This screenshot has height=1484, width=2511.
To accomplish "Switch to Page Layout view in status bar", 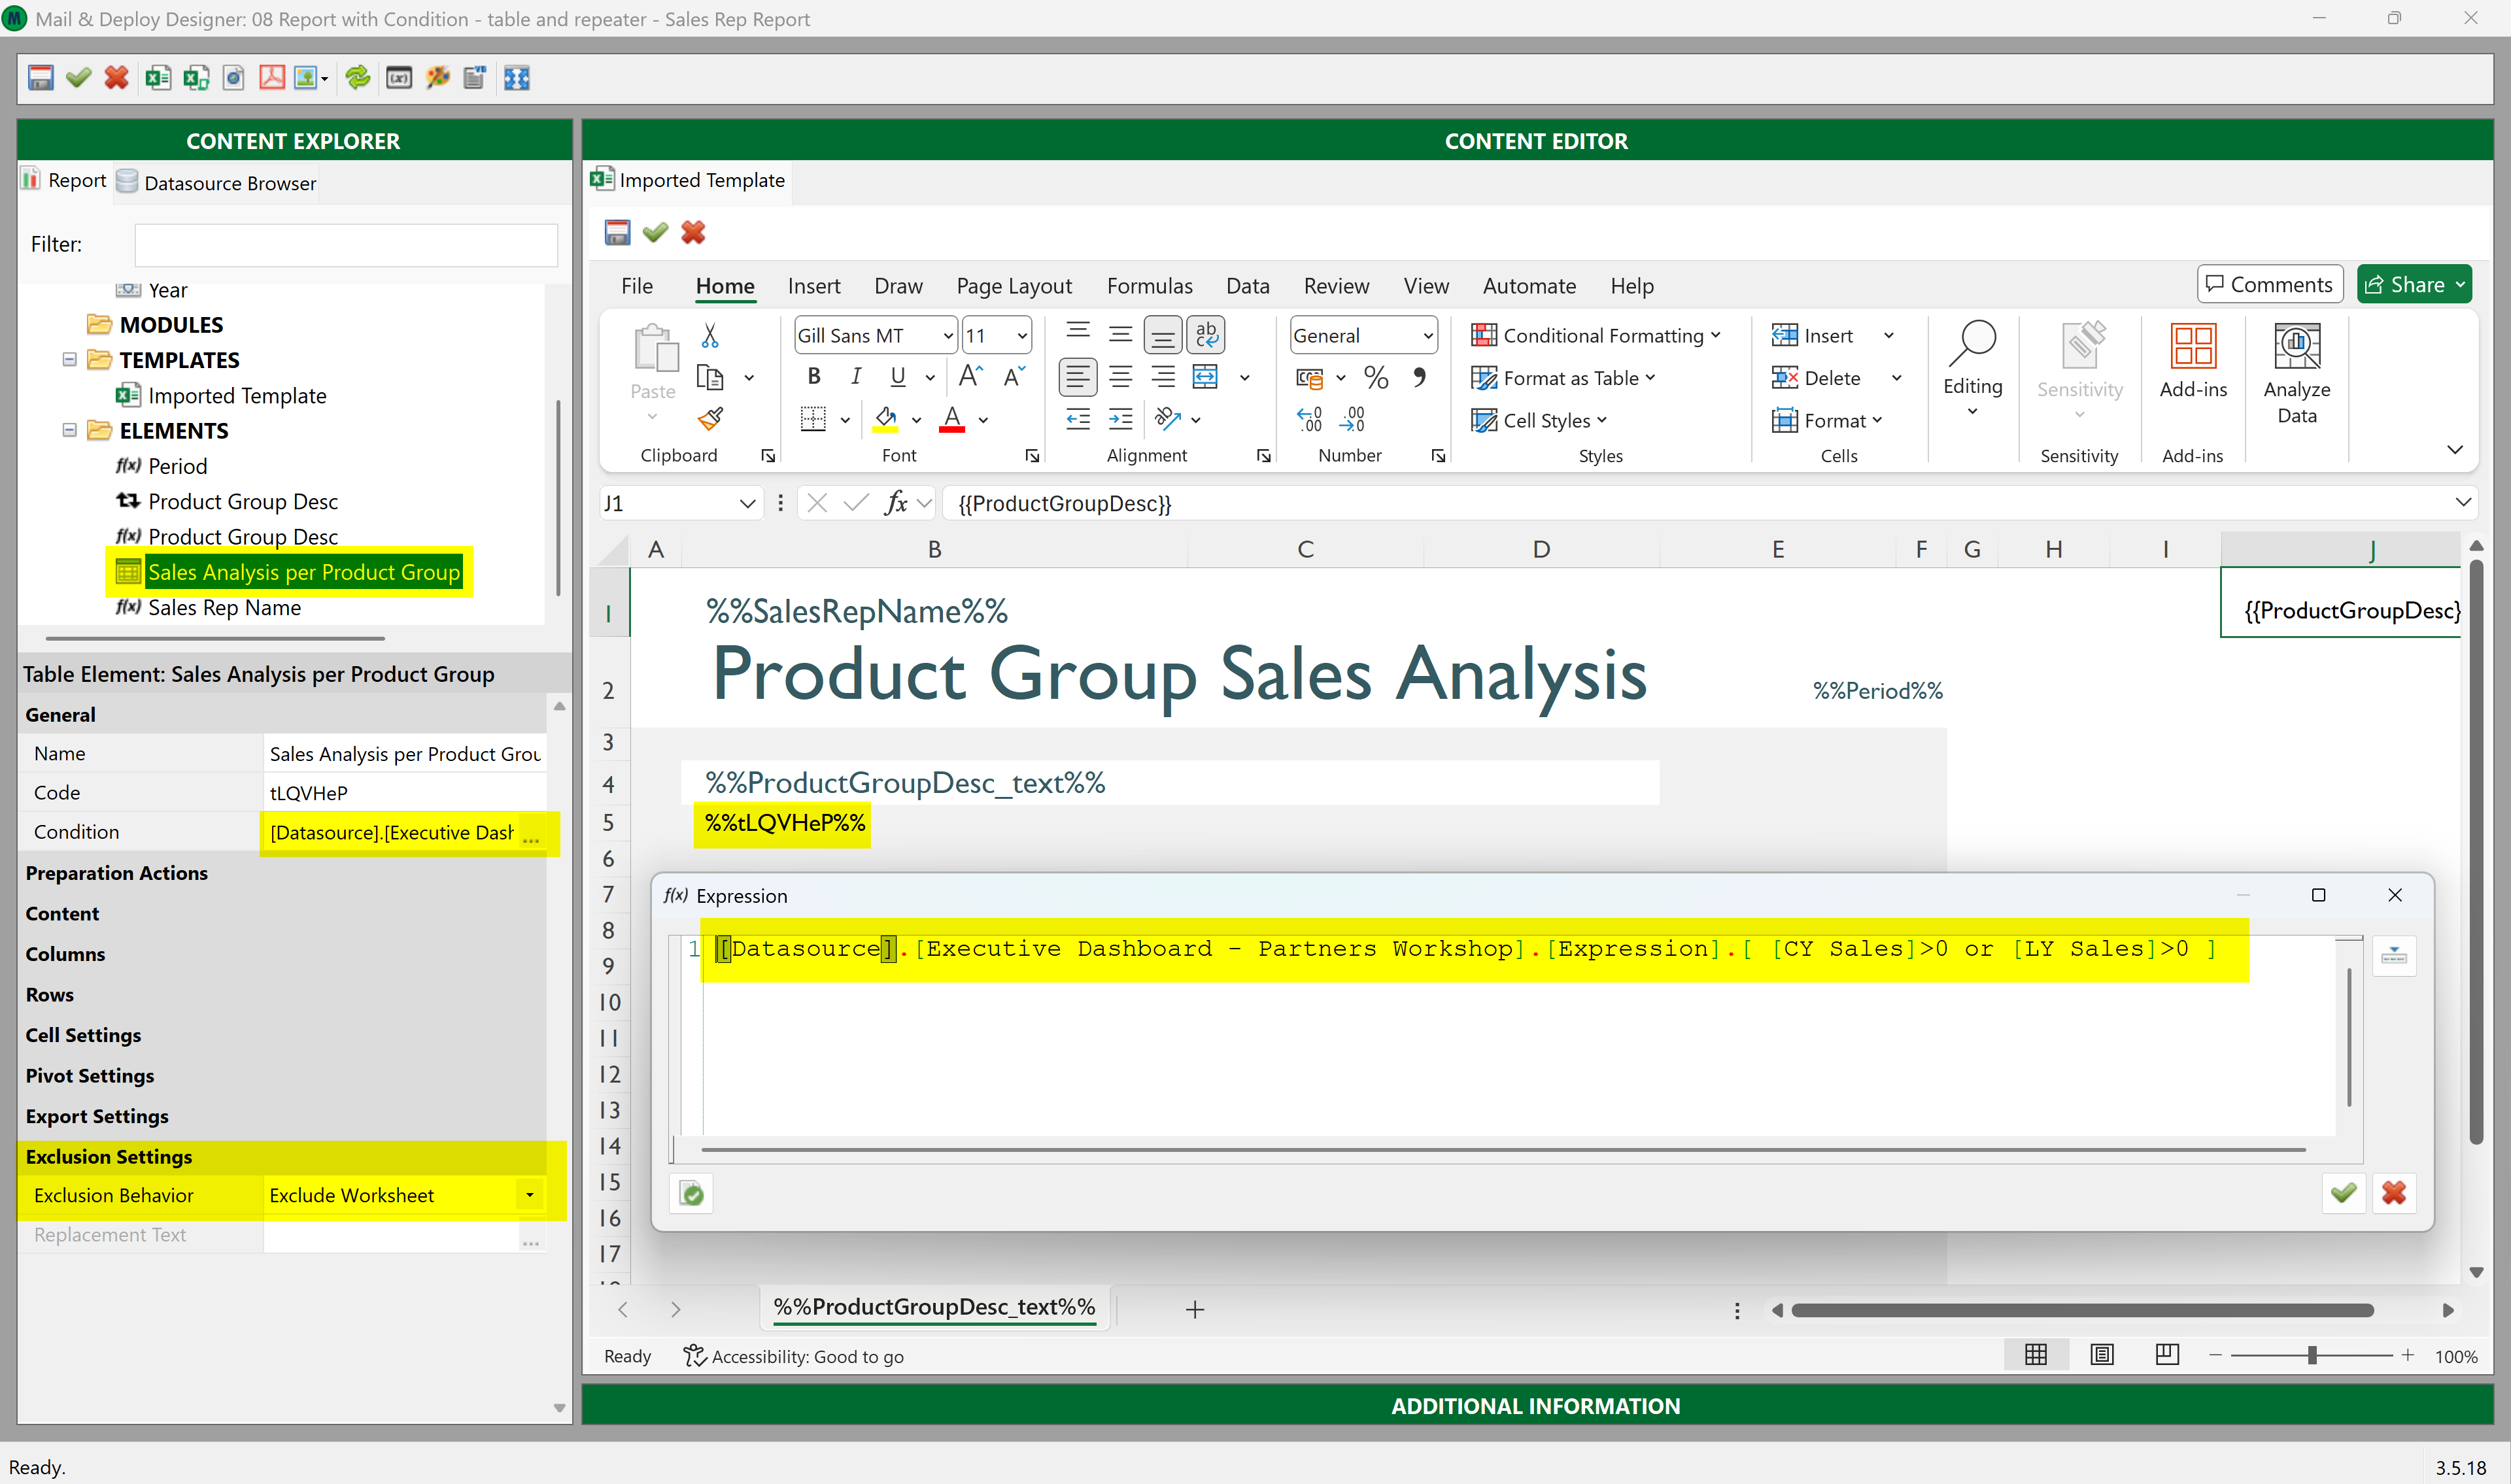I will pyautogui.click(x=2102, y=1355).
